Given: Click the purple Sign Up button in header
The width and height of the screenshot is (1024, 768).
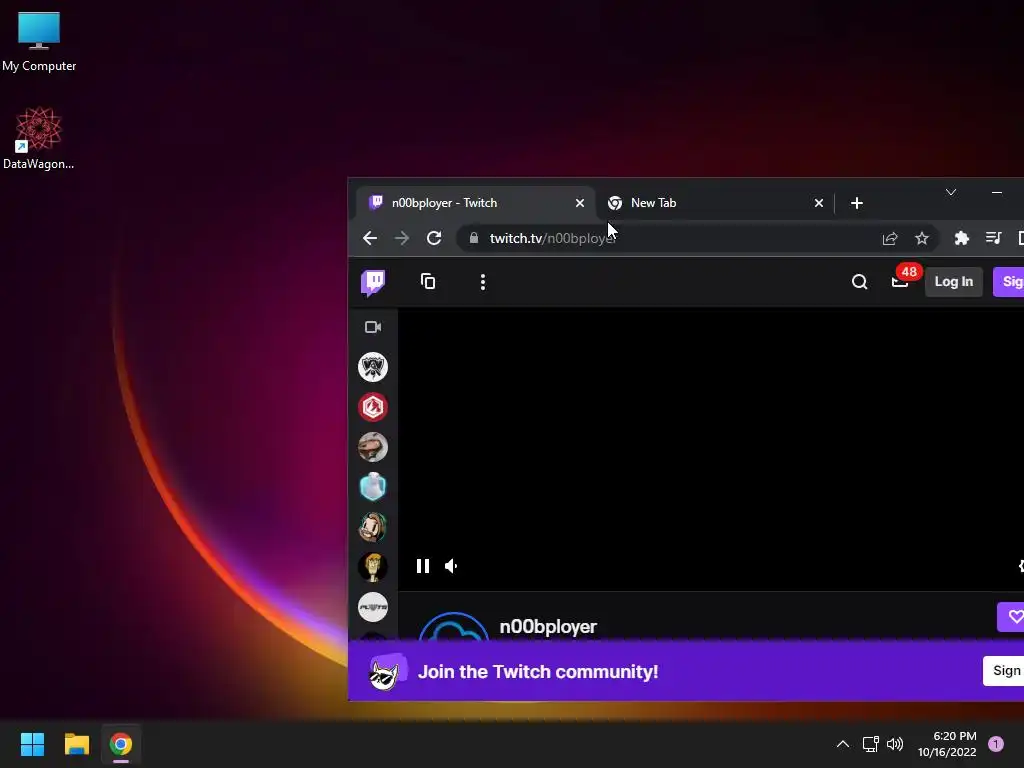Looking at the screenshot, I should click(x=1009, y=281).
